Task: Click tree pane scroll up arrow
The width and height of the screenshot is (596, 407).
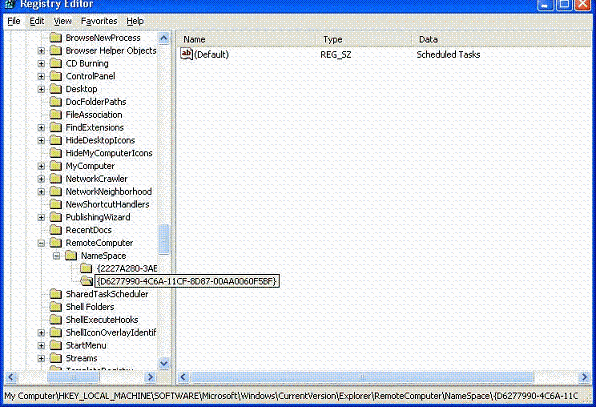Action: coord(164,38)
